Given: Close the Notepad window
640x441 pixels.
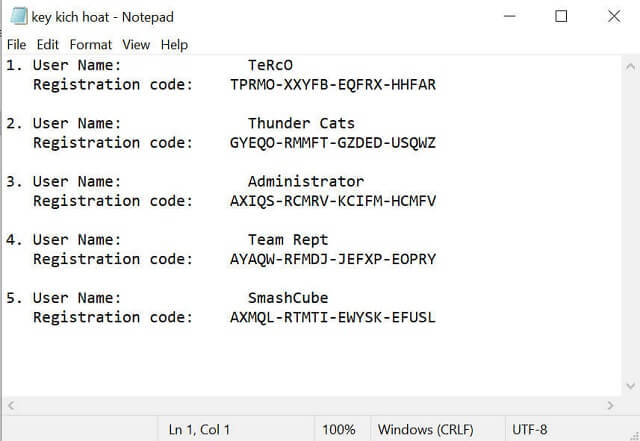Looking at the screenshot, I should [x=613, y=16].
